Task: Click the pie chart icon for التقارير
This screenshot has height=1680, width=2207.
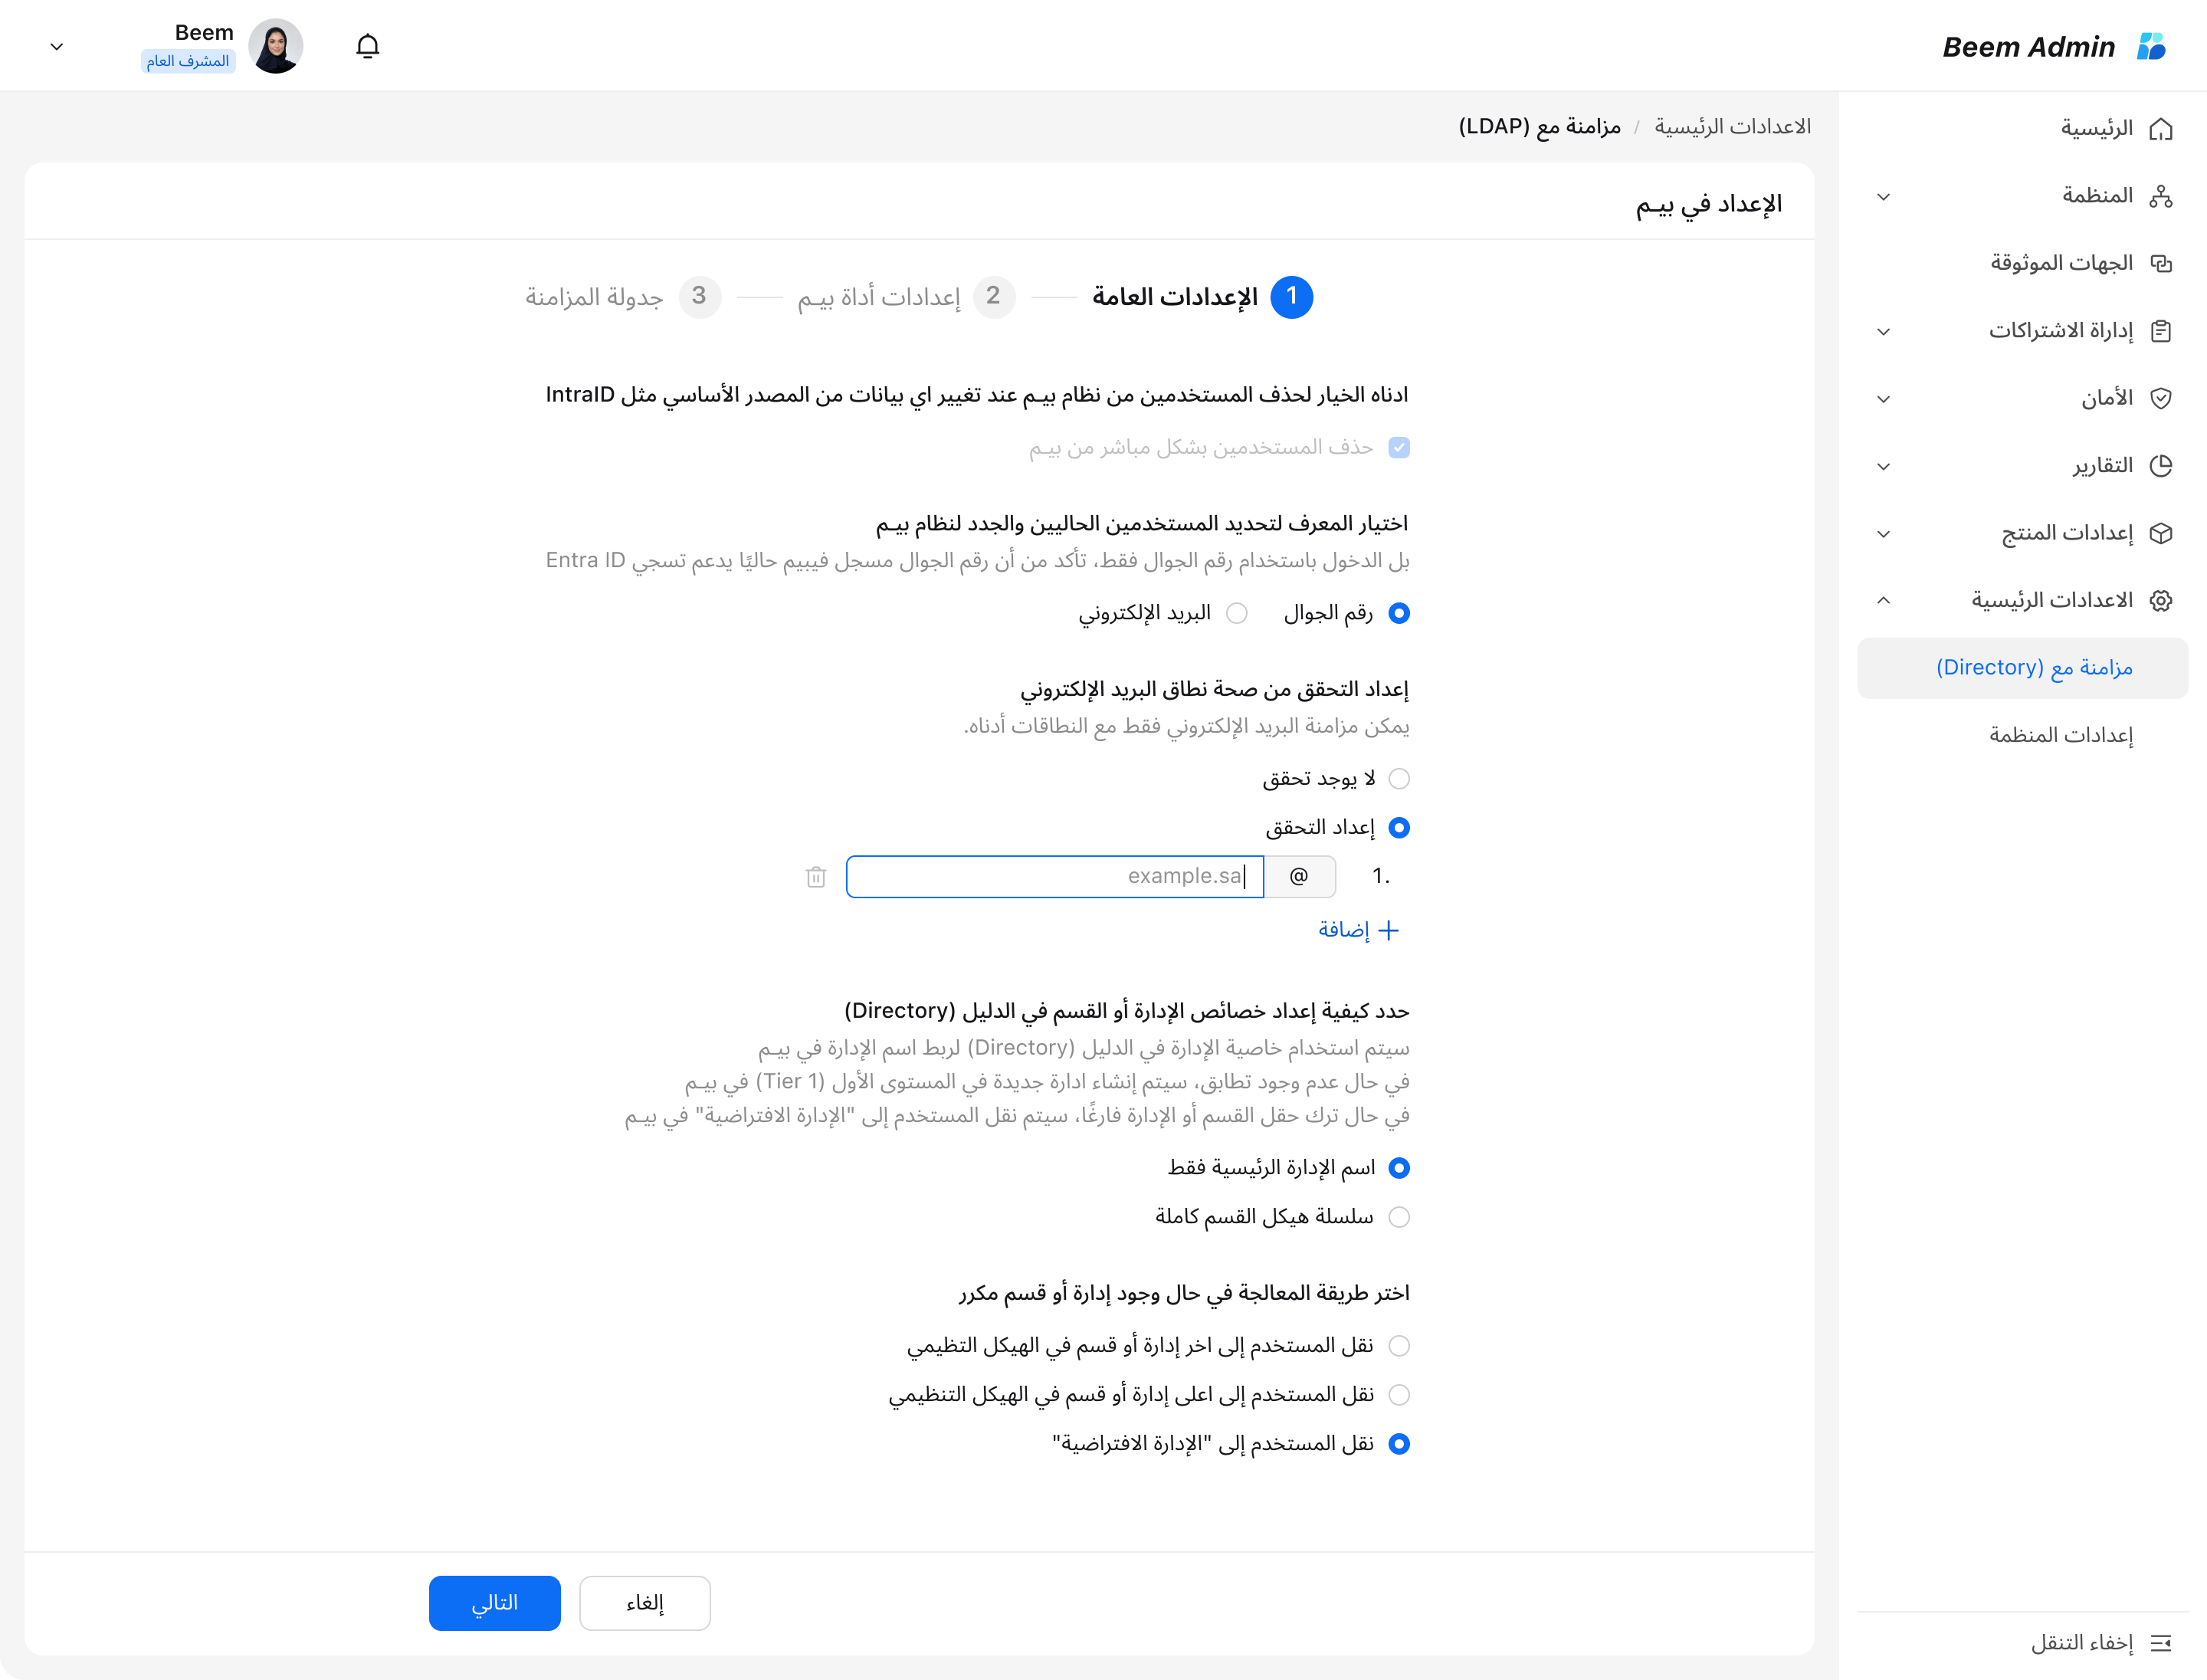Action: (x=2160, y=466)
